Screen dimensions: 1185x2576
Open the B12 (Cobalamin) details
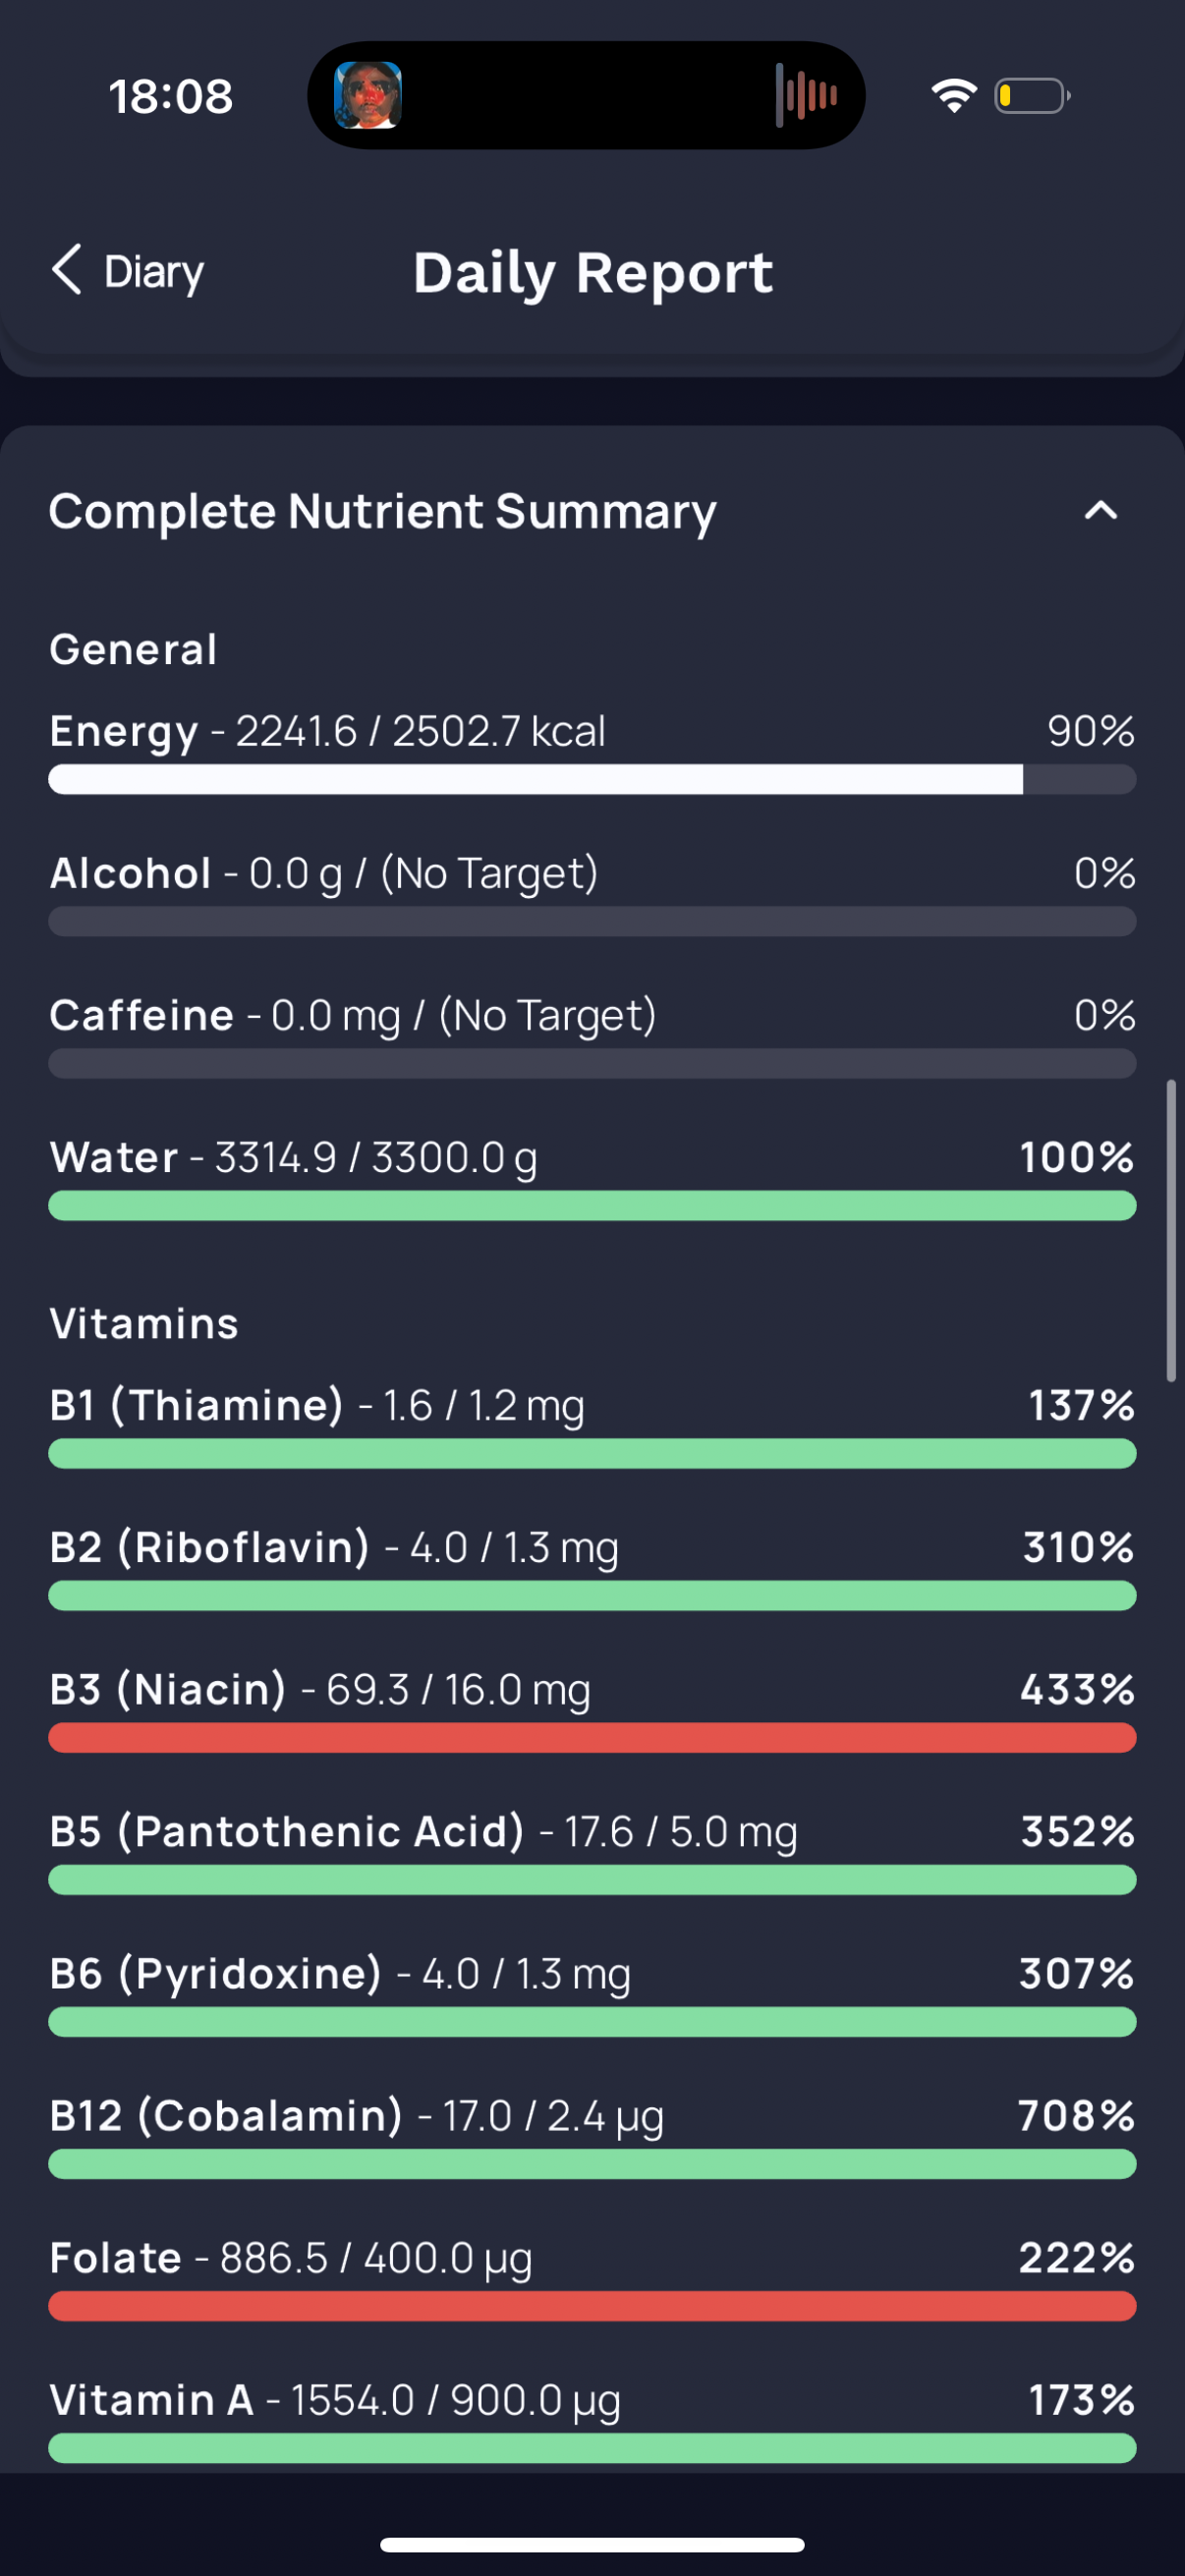(592, 2135)
